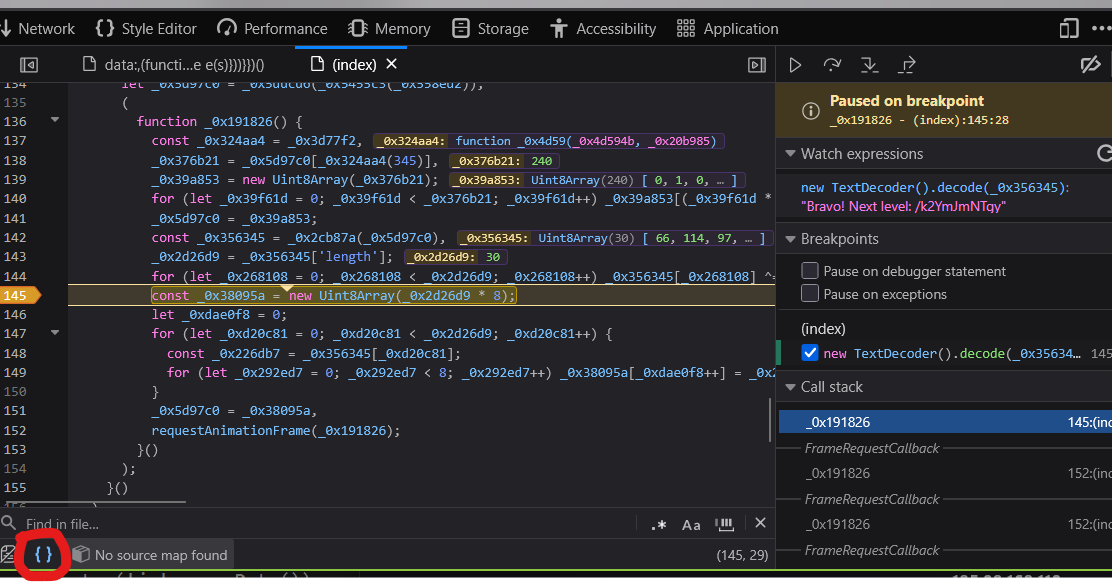This screenshot has width=1112, height=582.
Task: Click the pretty print source braces icon
Action: pos(43,554)
